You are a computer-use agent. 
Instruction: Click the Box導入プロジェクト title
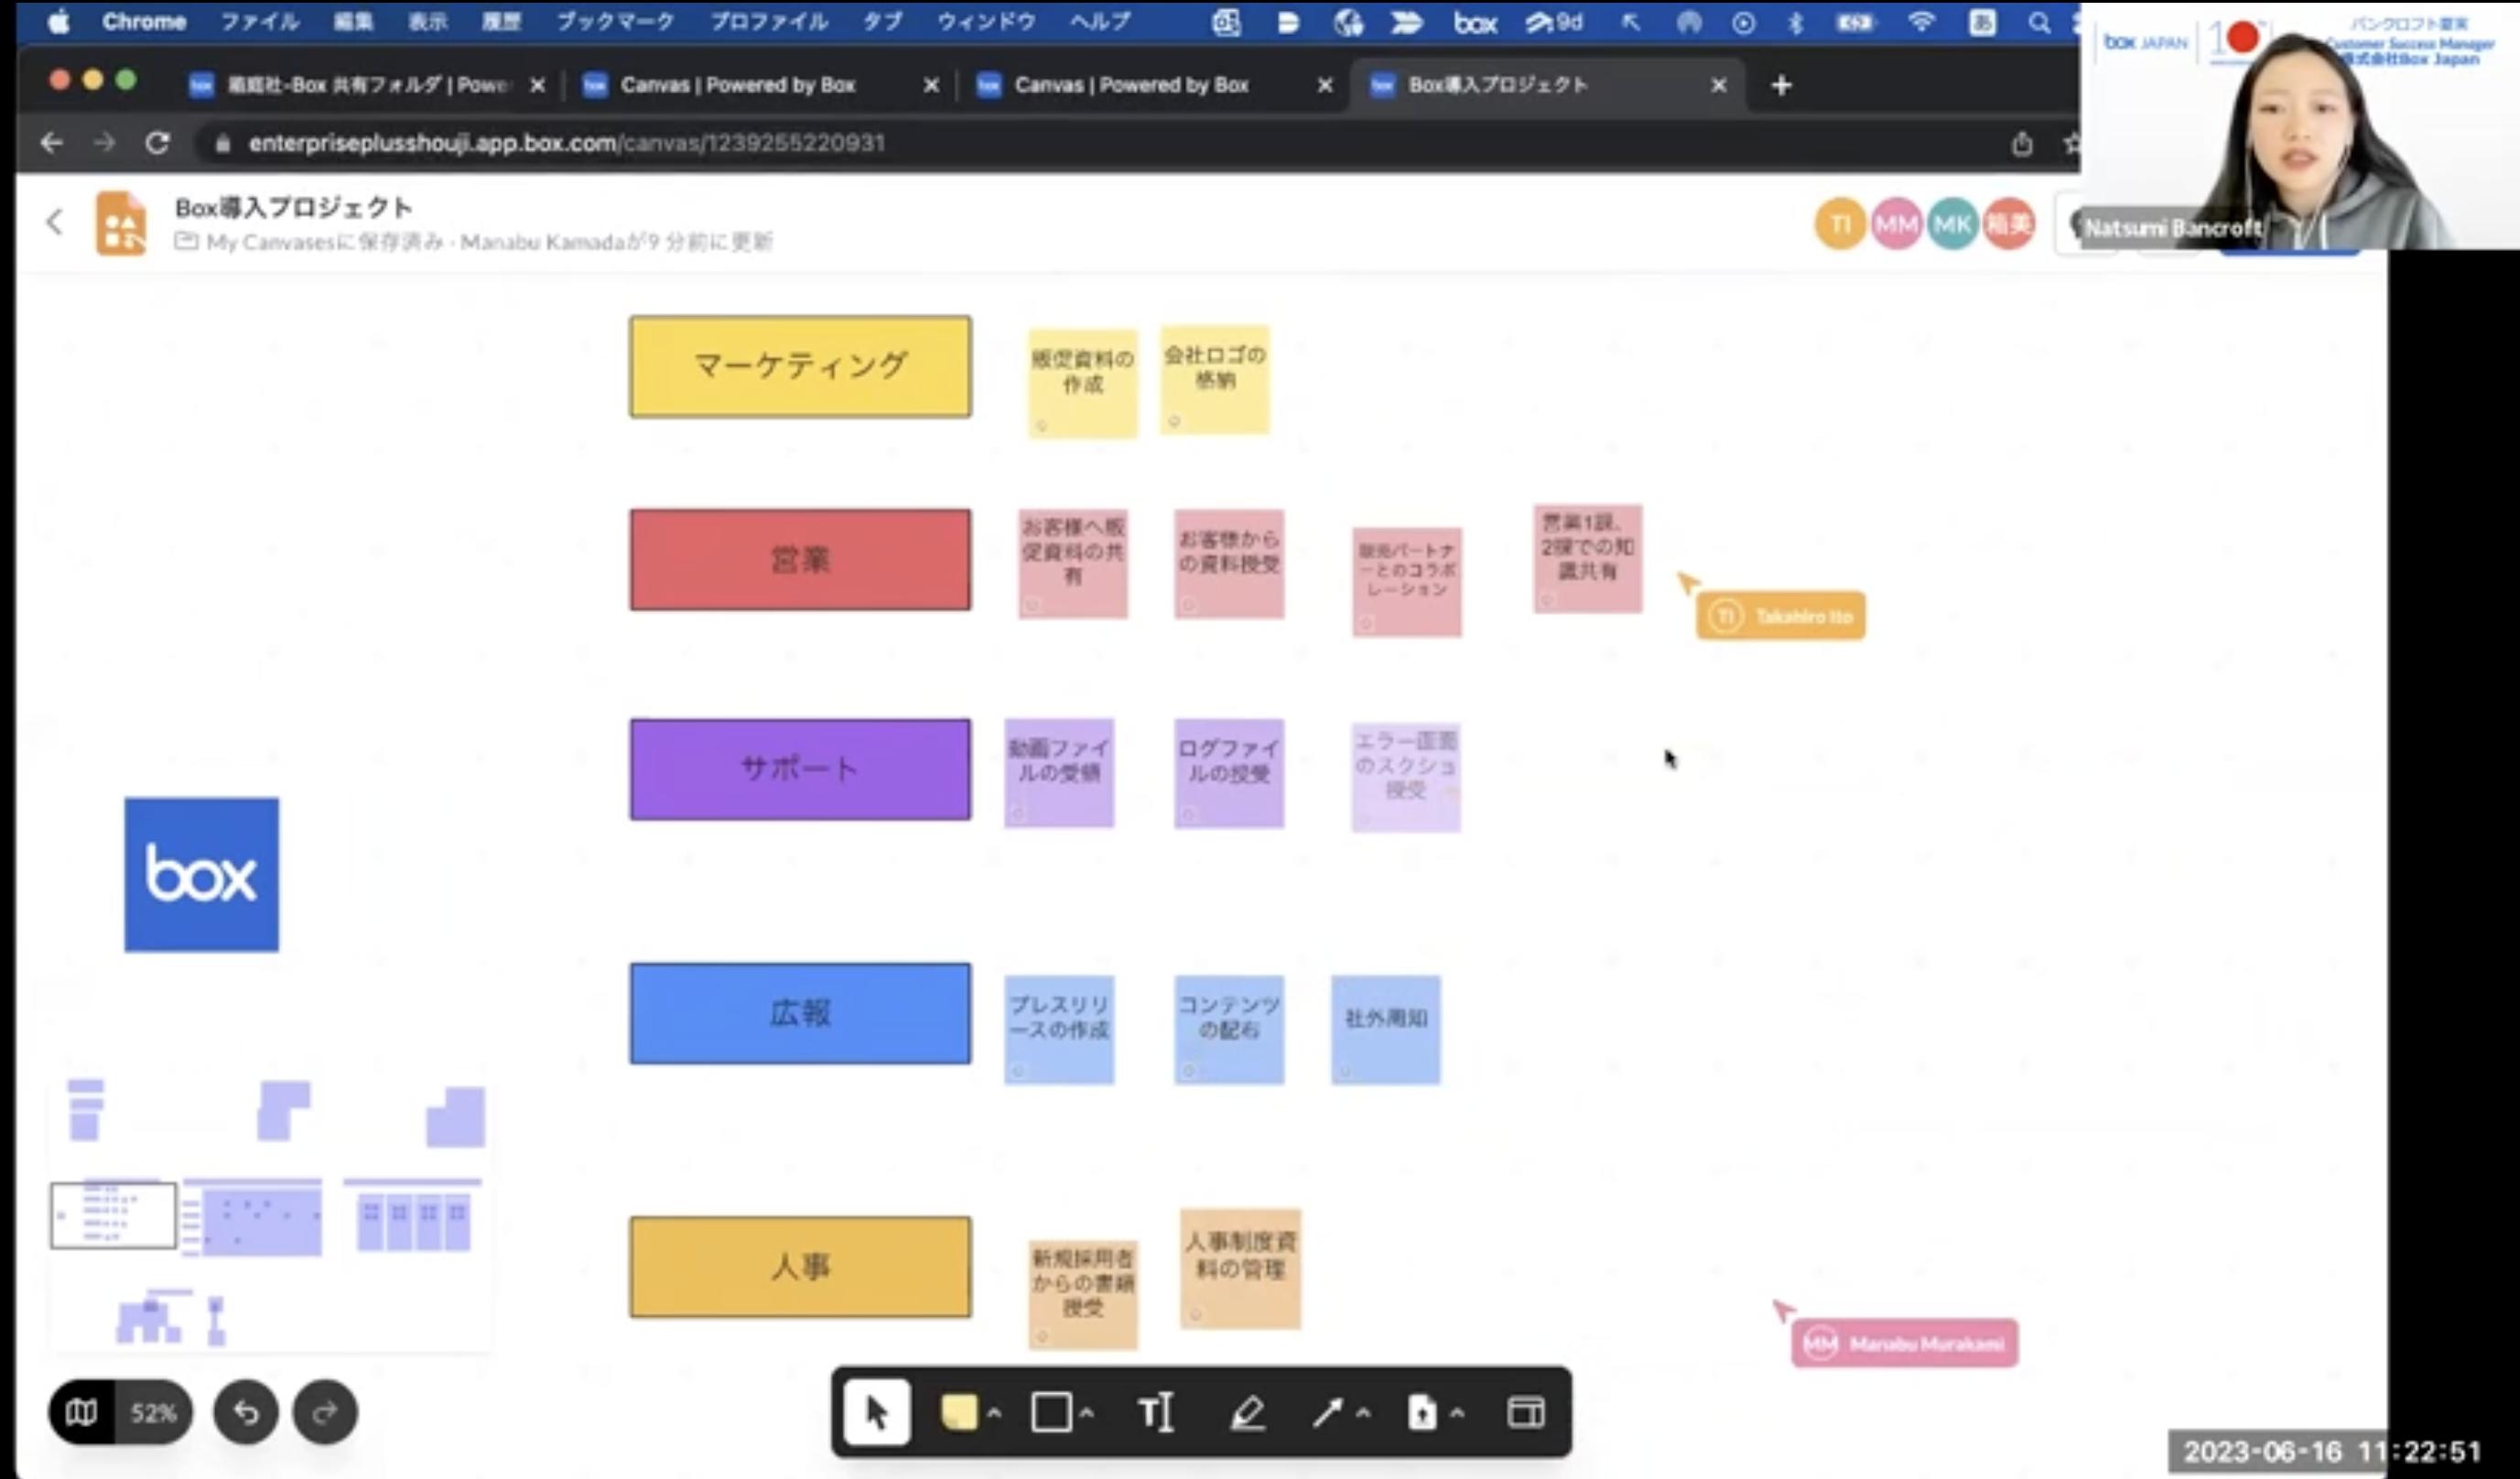(293, 207)
